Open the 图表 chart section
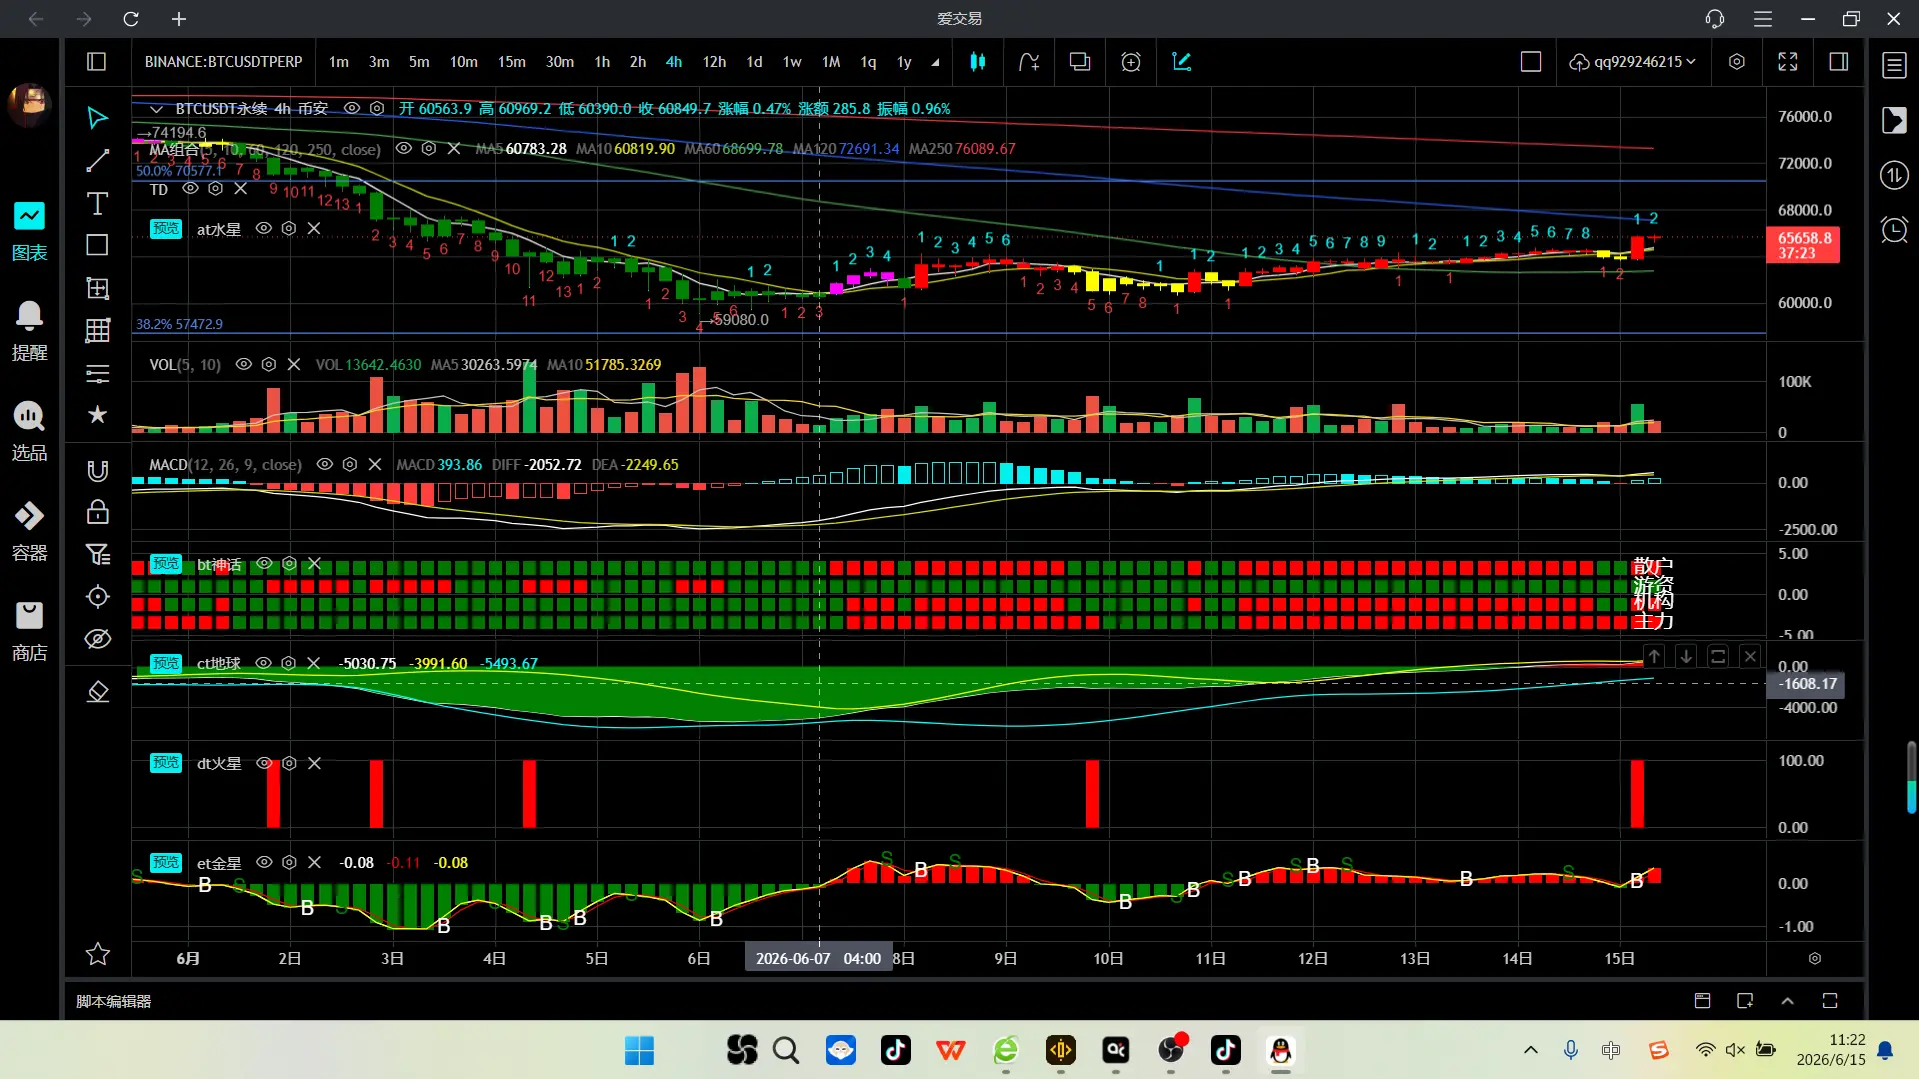This screenshot has width=1919, height=1079. click(x=29, y=232)
